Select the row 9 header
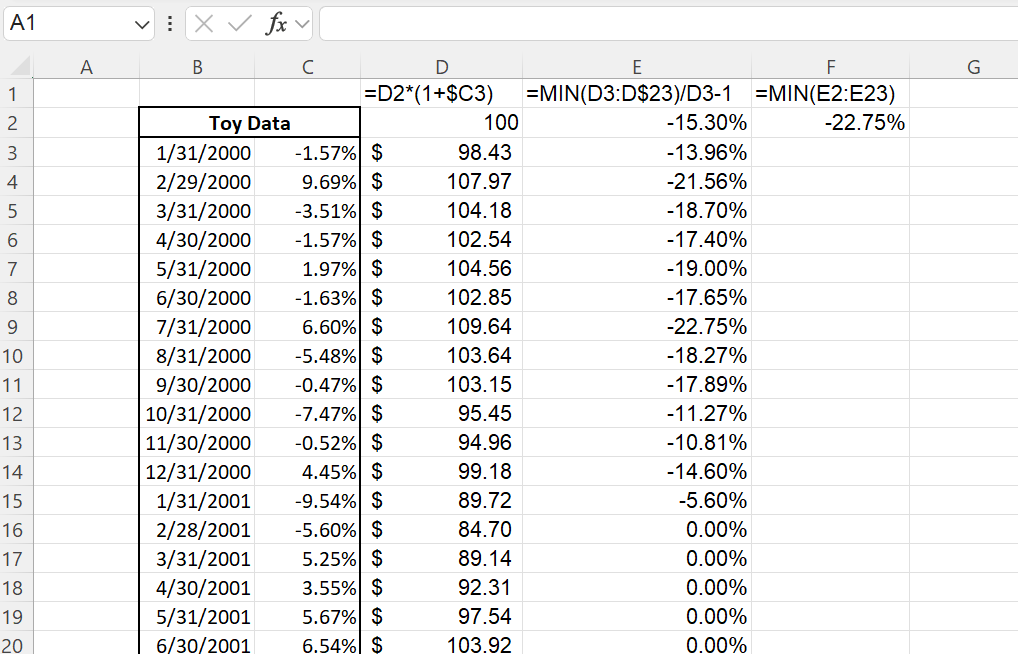Image resolution: width=1018 pixels, height=654 pixels. pos(17,327)
